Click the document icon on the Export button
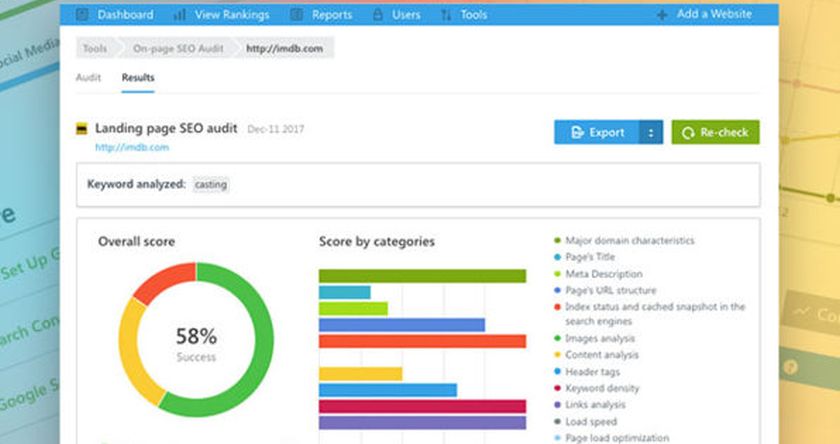 (x=577, y=132)
